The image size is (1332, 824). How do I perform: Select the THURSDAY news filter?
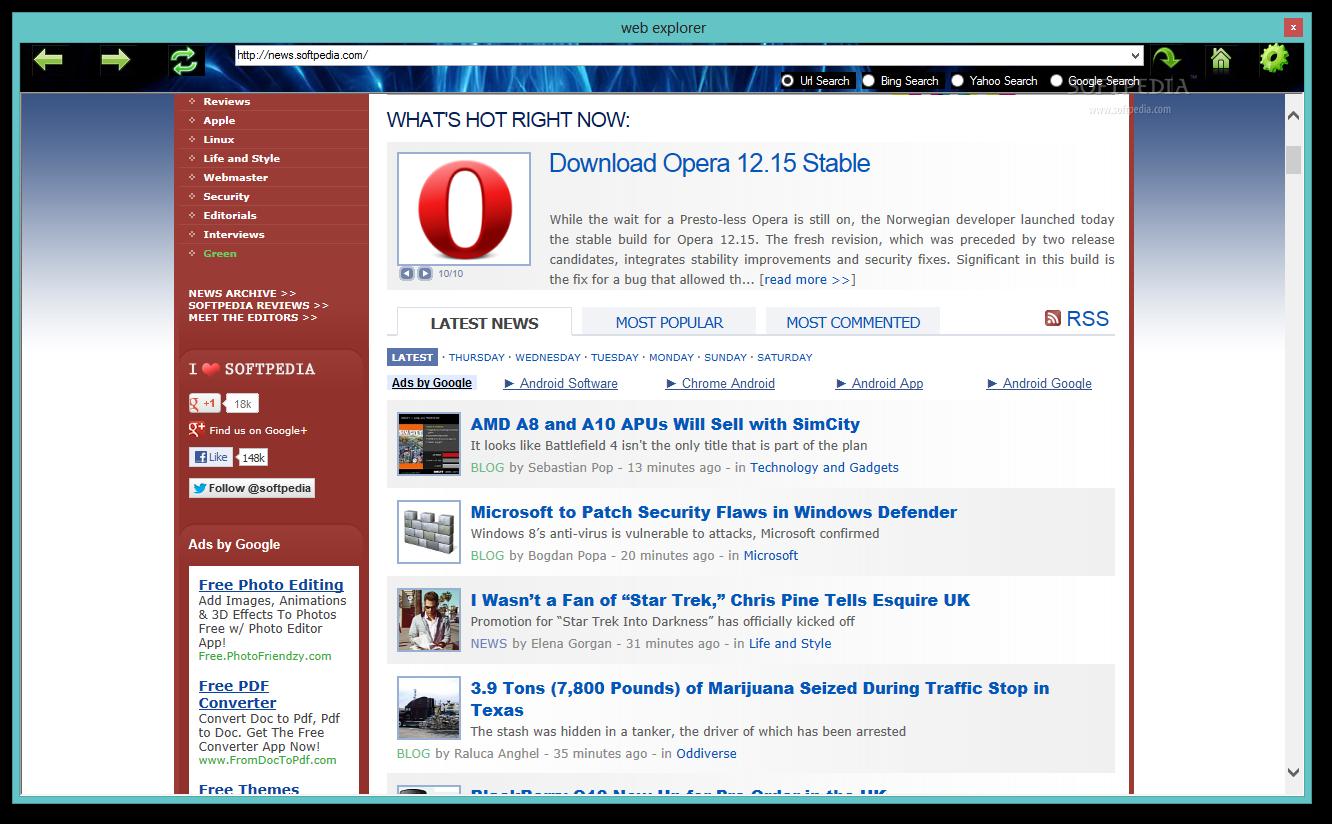[477, 357]
